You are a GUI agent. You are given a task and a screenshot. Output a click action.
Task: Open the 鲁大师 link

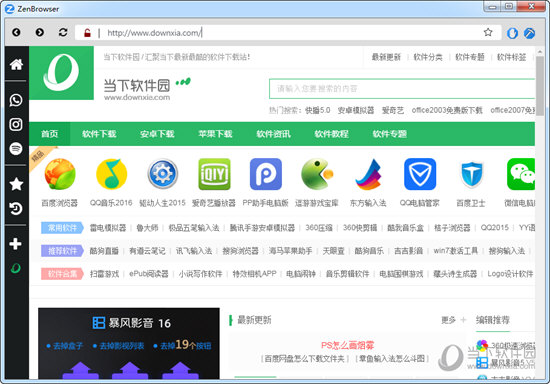(147, 228)
